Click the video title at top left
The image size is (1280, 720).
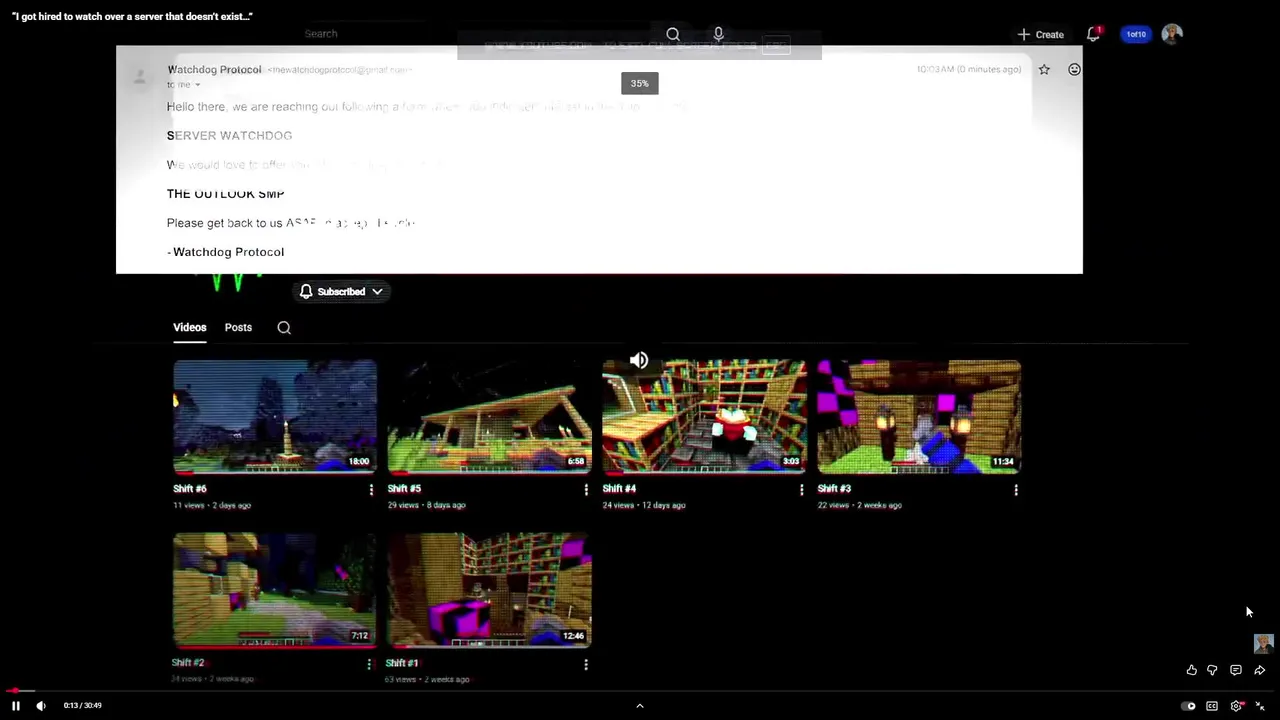point(132,16)
